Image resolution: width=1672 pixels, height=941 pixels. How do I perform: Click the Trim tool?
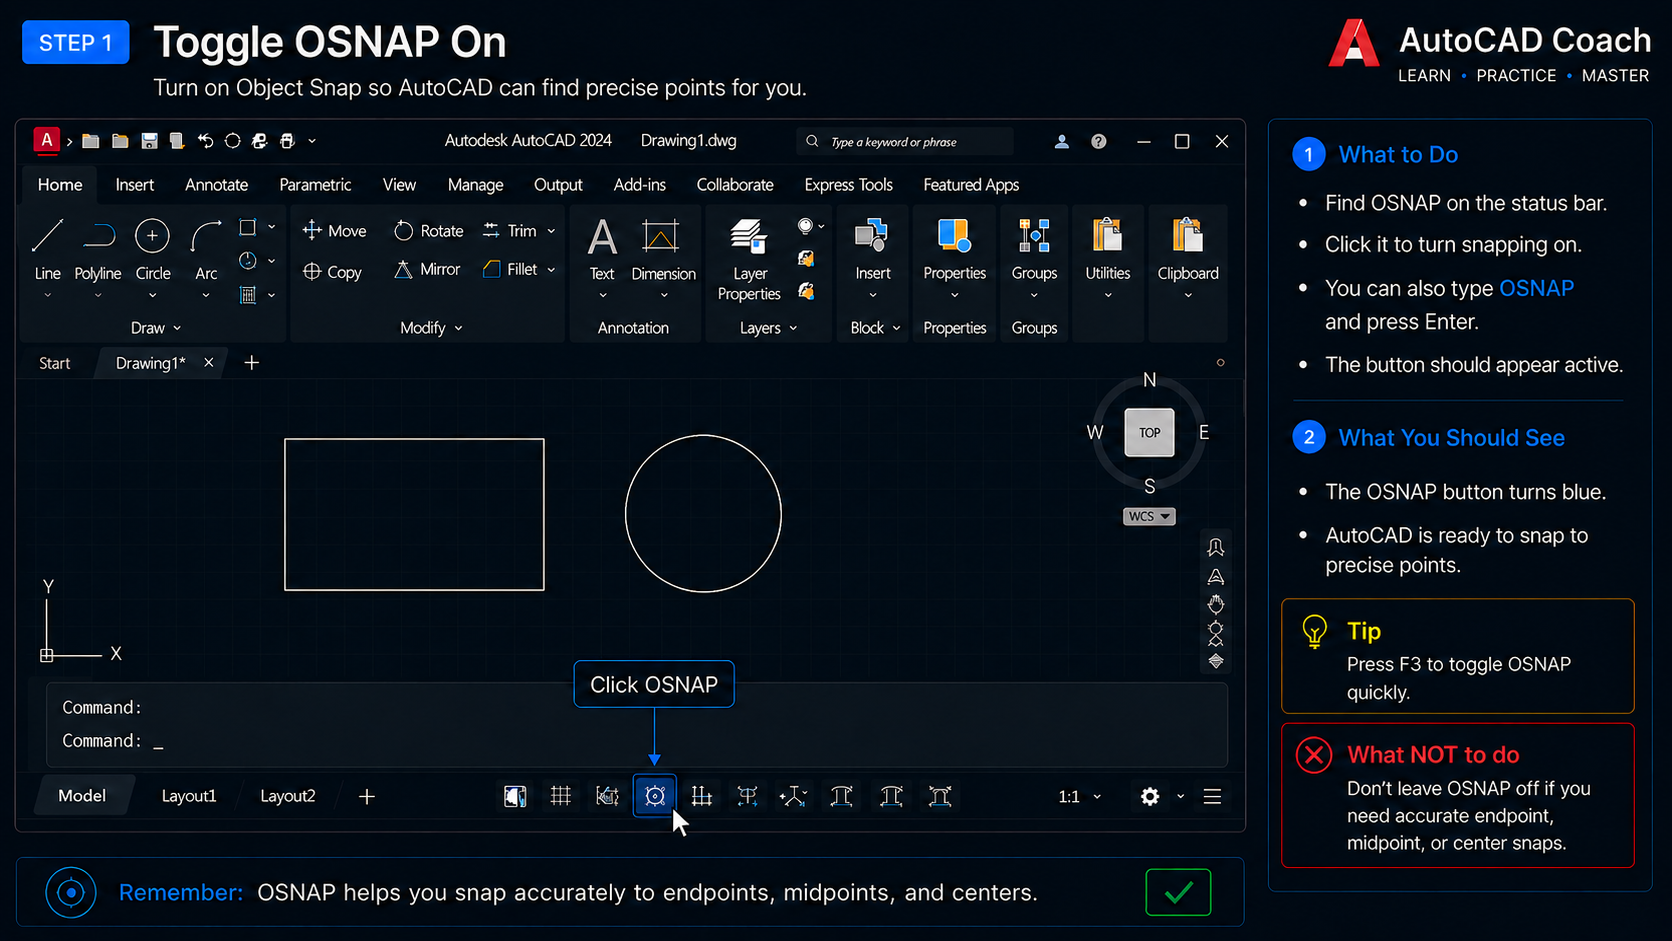(510, 231)
